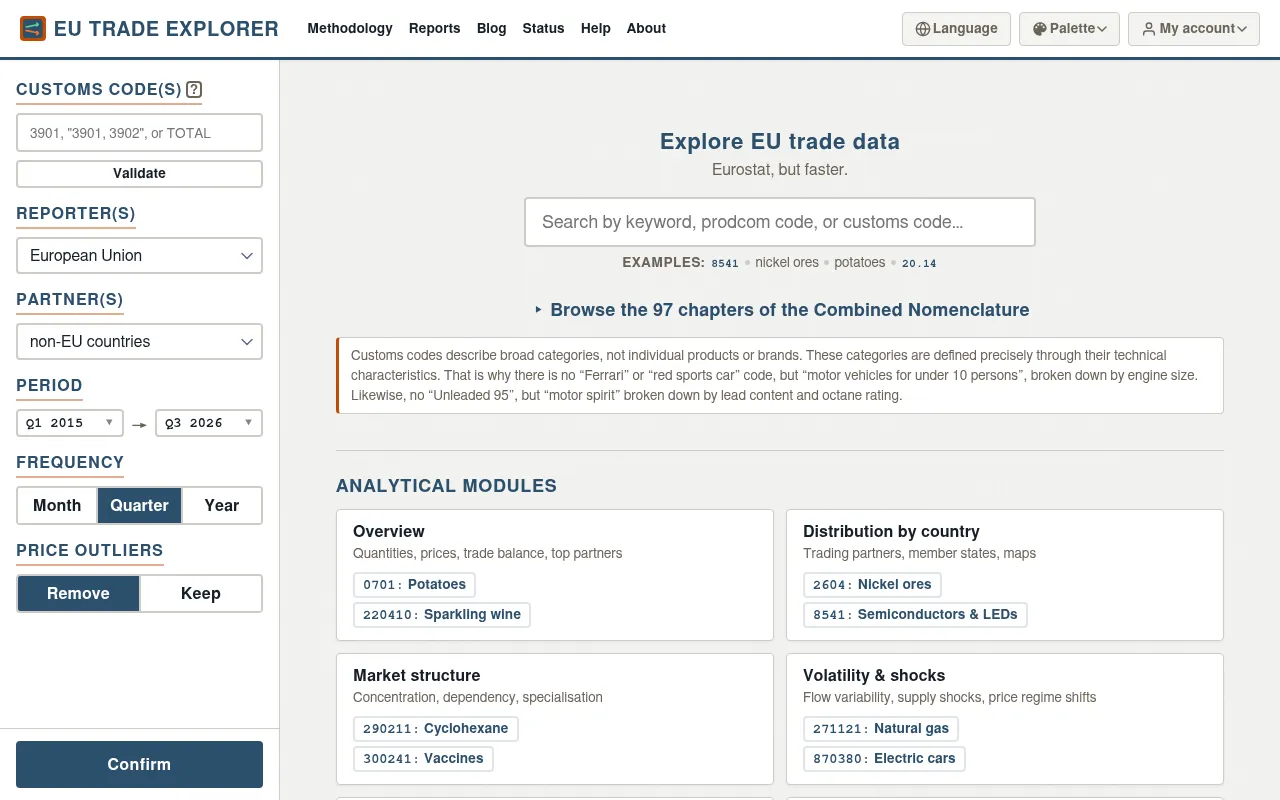Click the 'potatoes' search example
The image size is (1280, 800).
[x=860, y=263]
